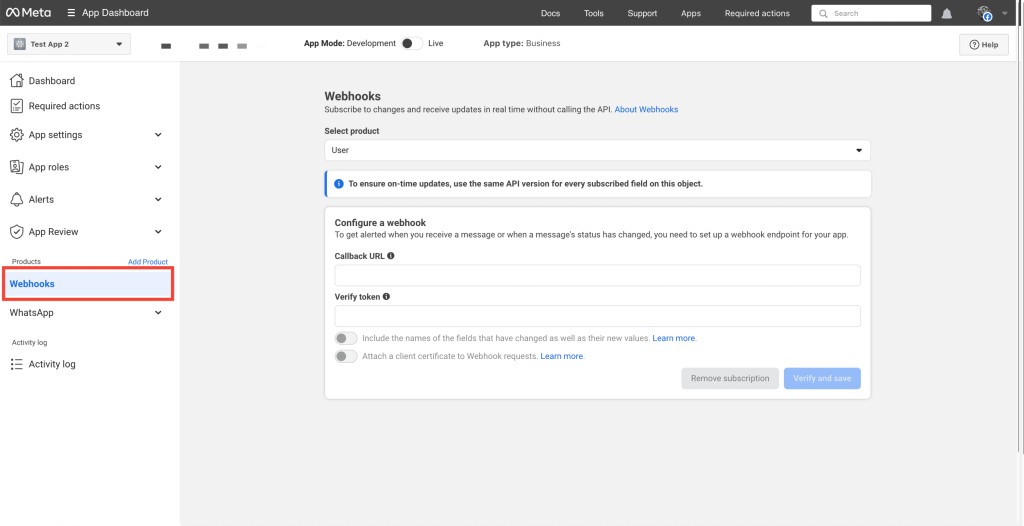Open the App Dashboard hamburger menu

click(x=71, y=13)
